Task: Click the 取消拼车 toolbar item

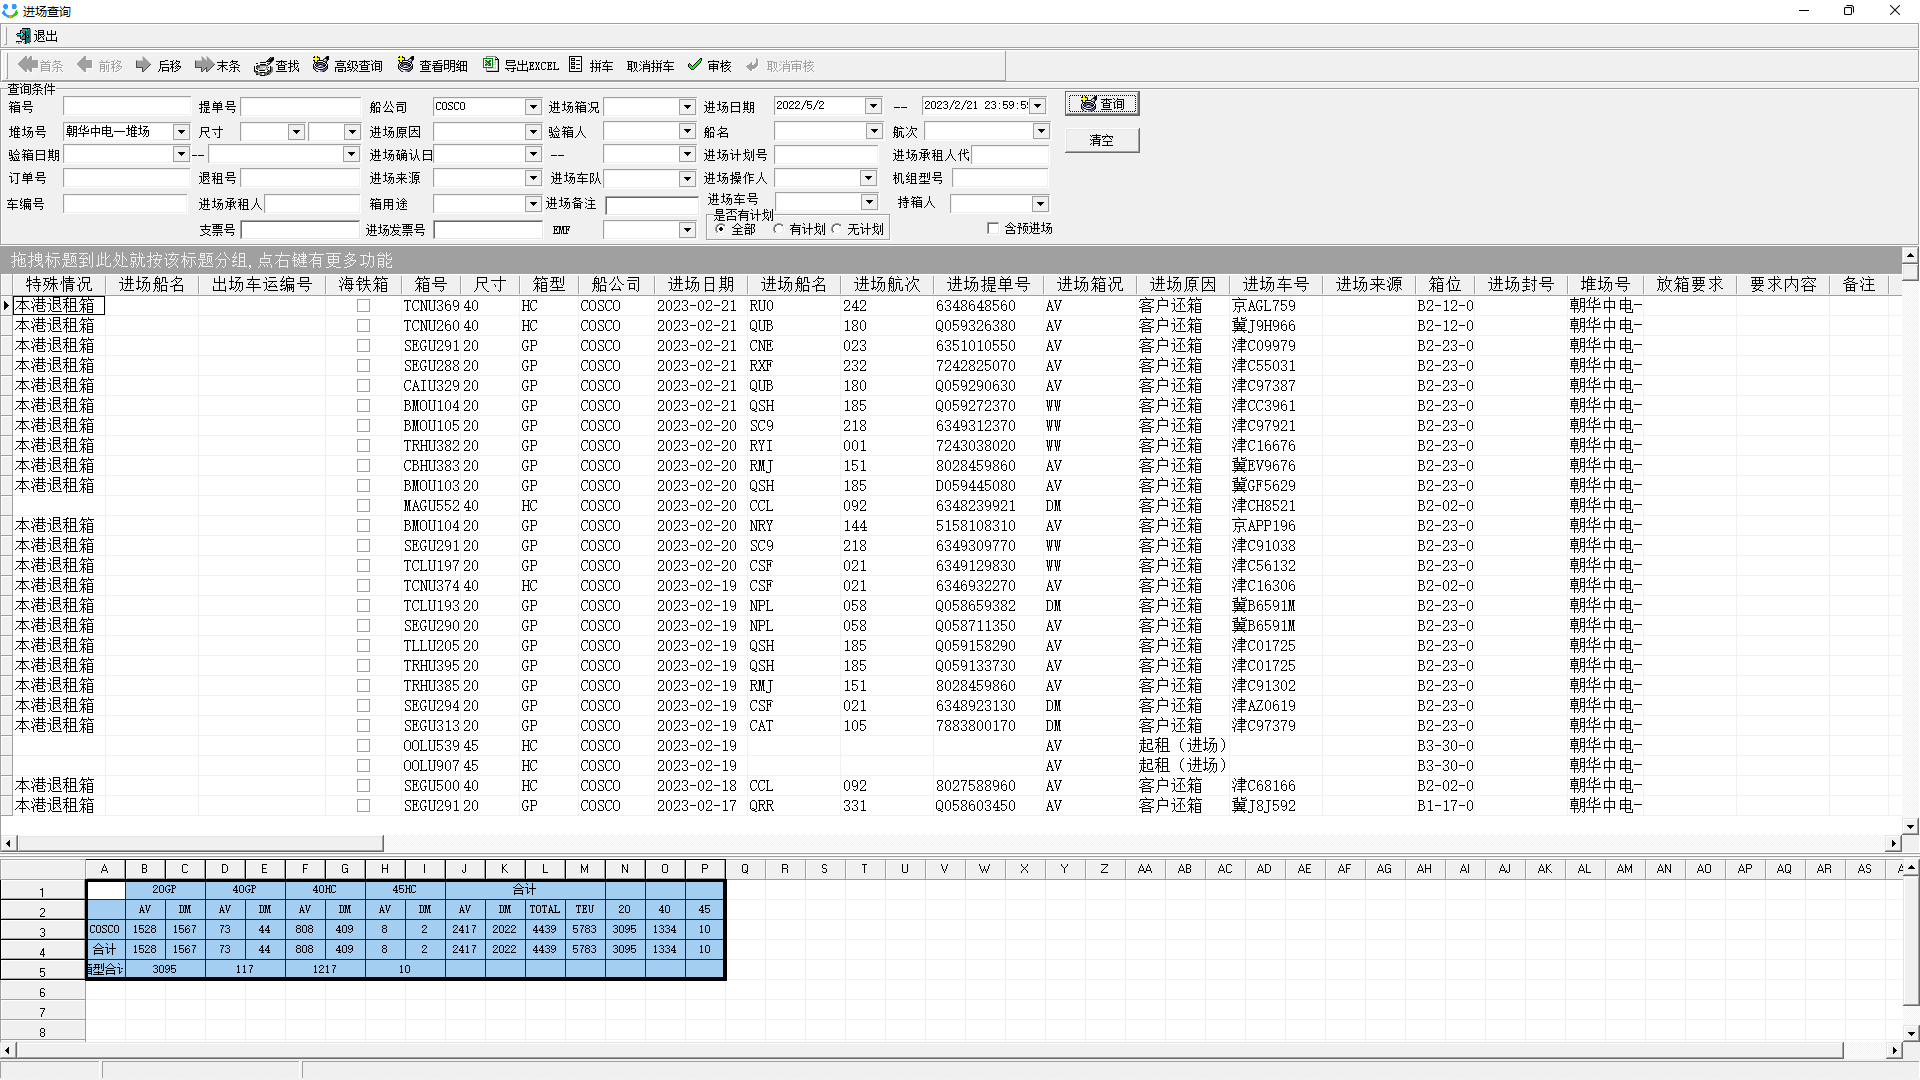Action: click(x=650, y=66)
